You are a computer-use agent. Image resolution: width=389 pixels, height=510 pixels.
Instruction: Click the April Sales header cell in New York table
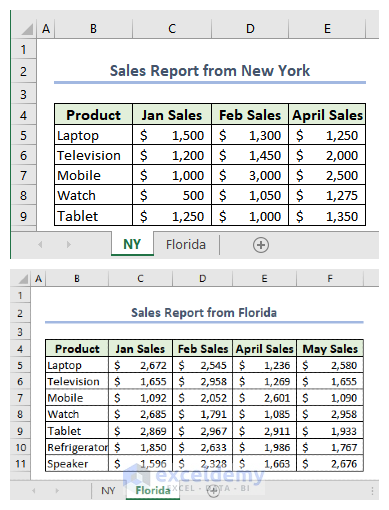pyautogui.click(x=327, y=115)
